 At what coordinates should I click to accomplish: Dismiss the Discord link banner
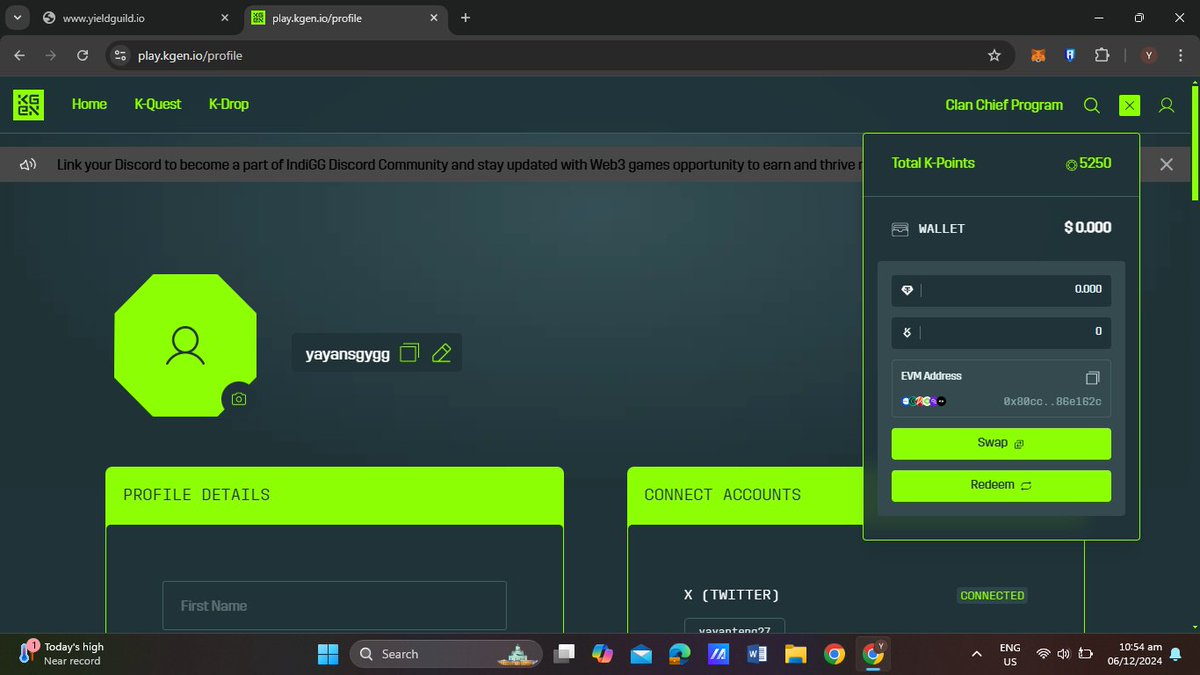click(1166, 164)
